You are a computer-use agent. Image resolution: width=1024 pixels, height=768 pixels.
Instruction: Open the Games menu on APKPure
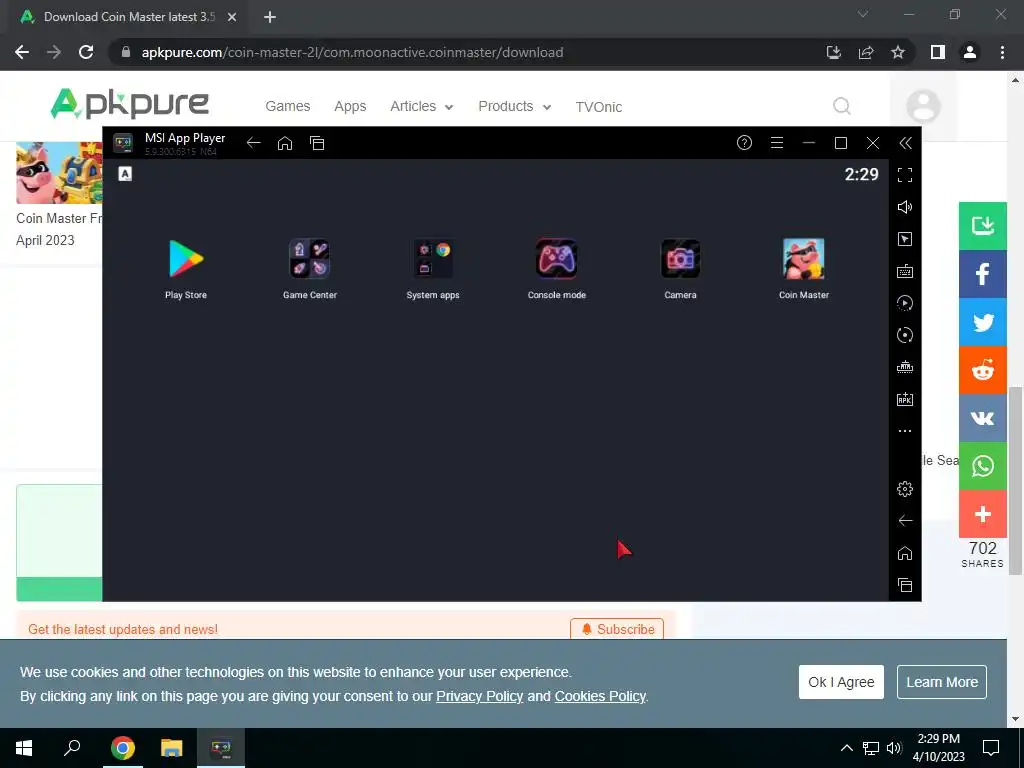287,106
